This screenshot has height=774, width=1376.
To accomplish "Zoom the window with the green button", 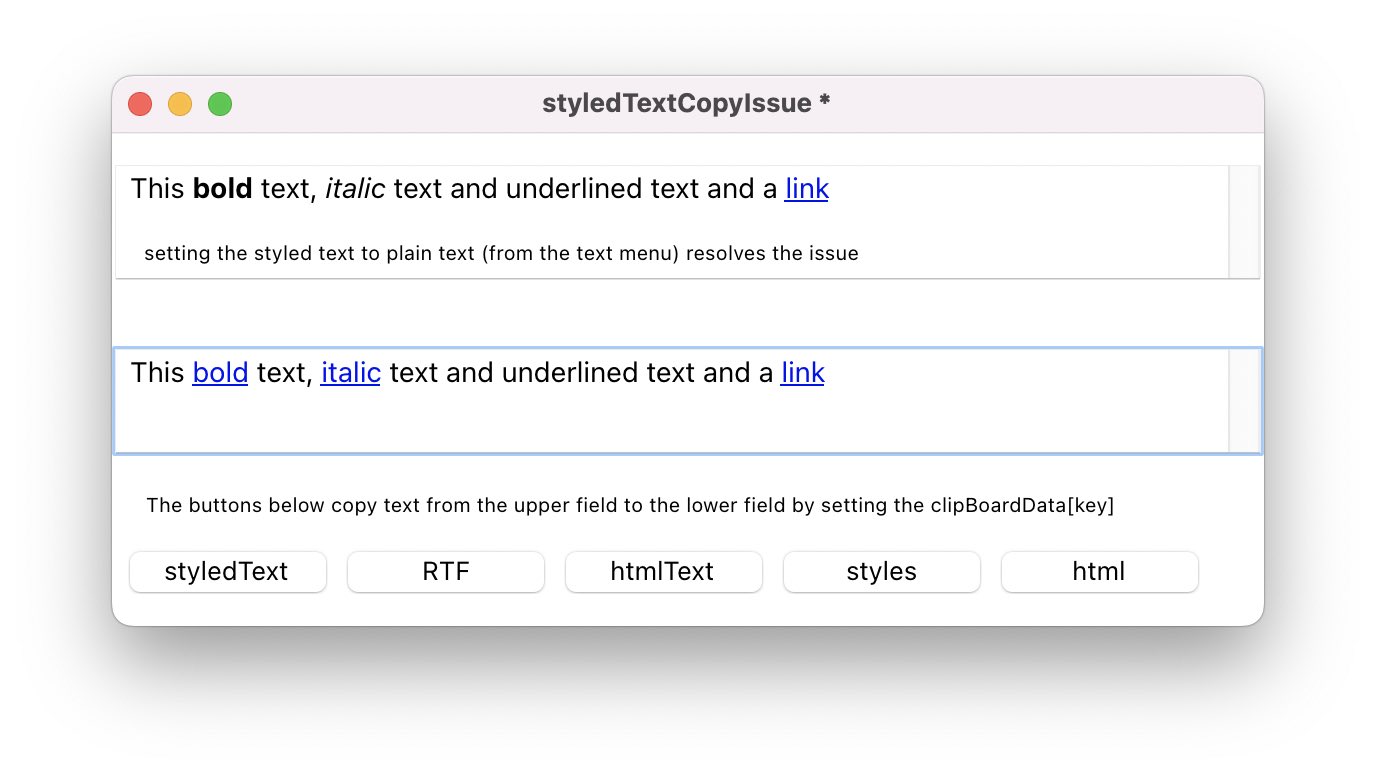I will click(x=220, y=104).
